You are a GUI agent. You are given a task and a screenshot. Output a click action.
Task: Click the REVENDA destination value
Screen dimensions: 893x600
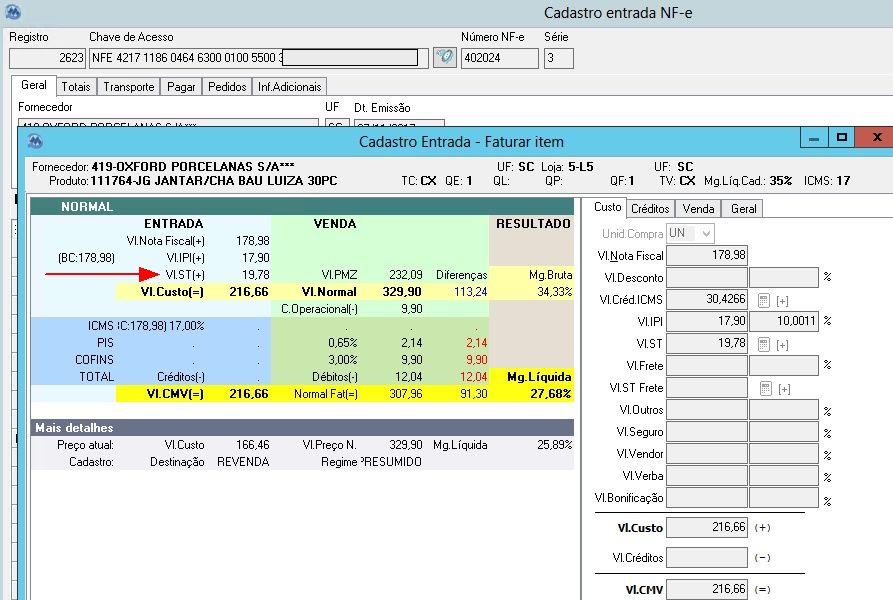tap(243, 462)
